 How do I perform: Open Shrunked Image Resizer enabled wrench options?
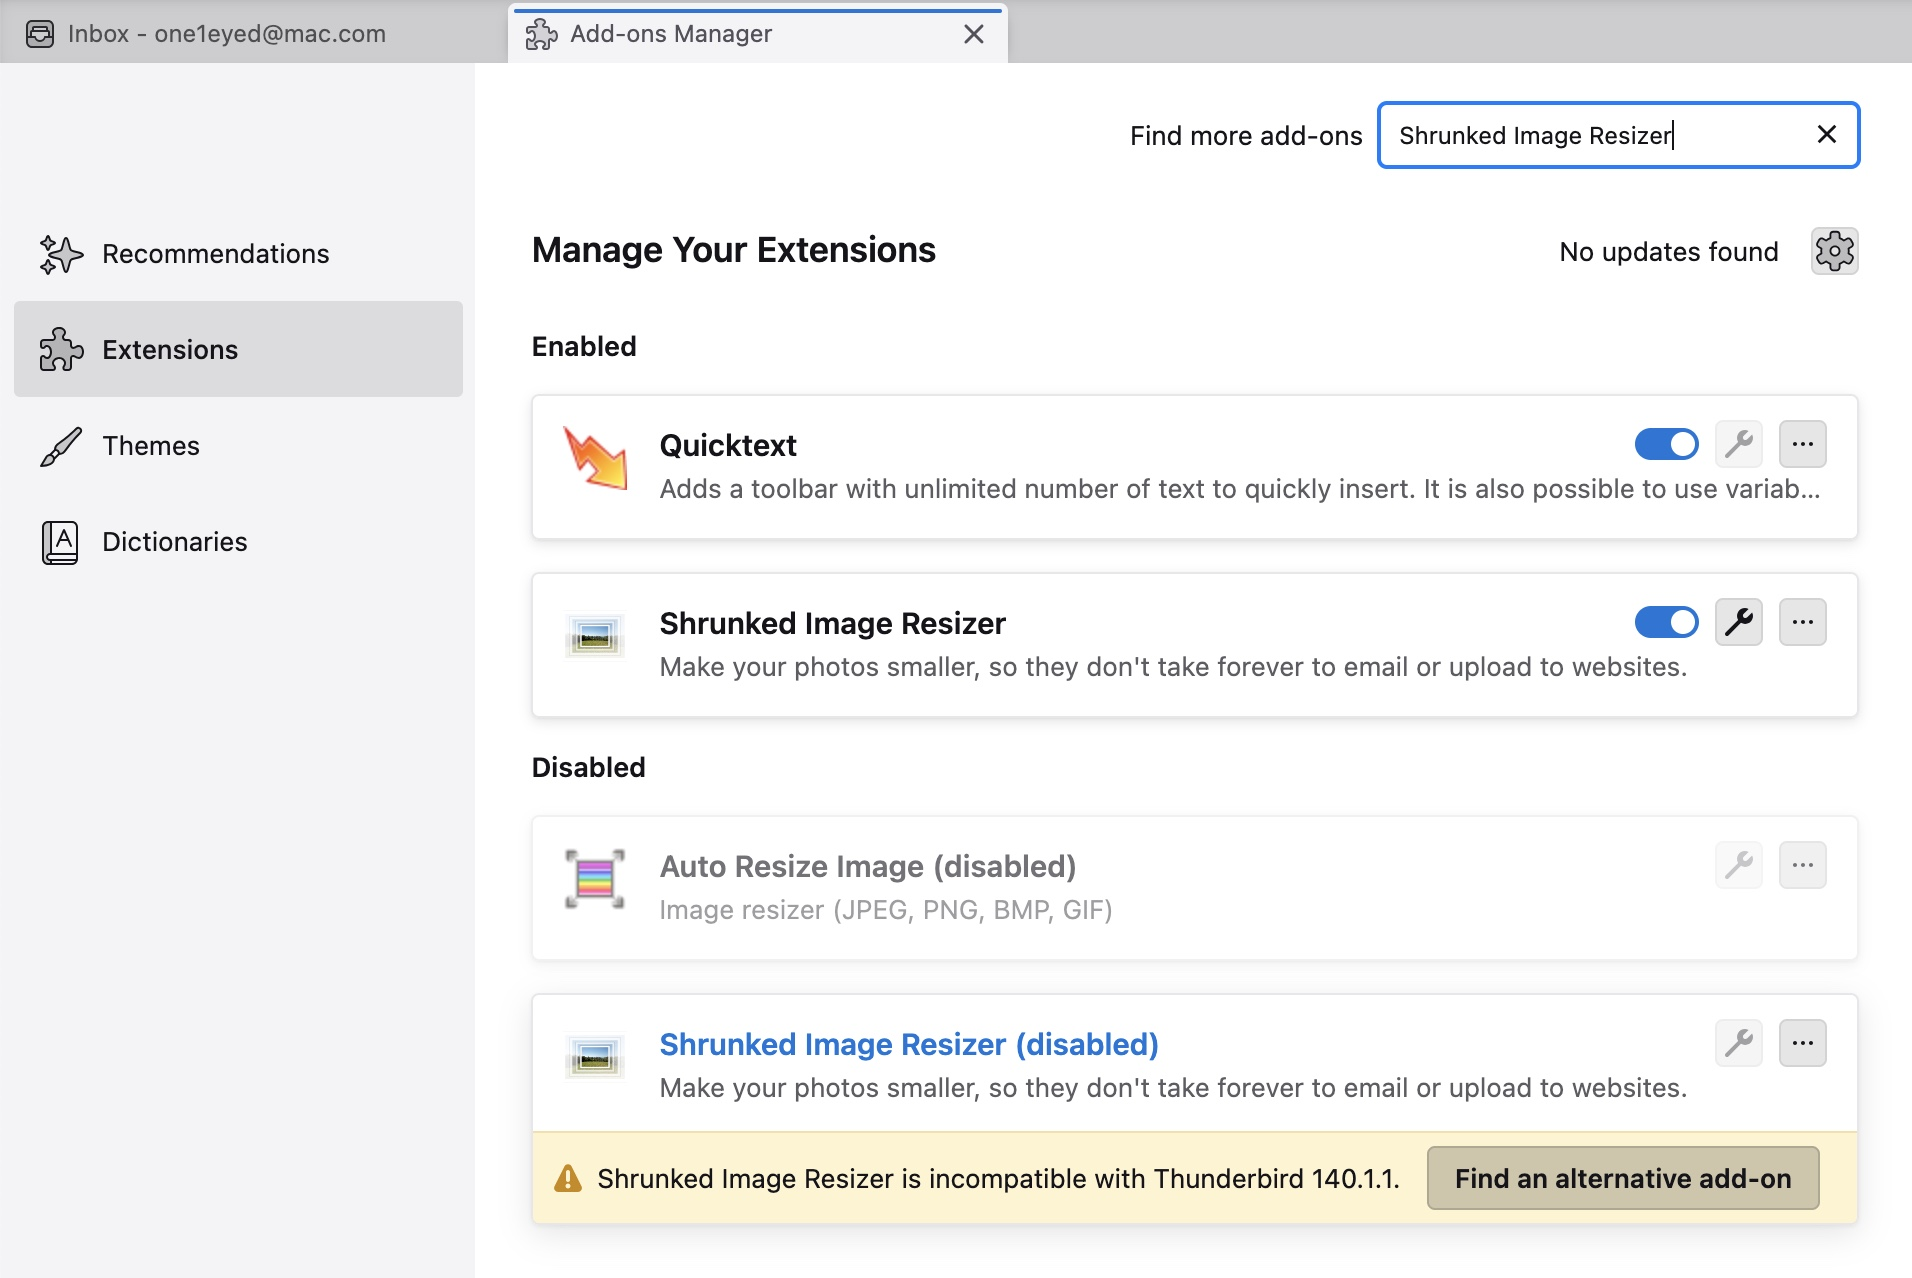coord(1739,622)
